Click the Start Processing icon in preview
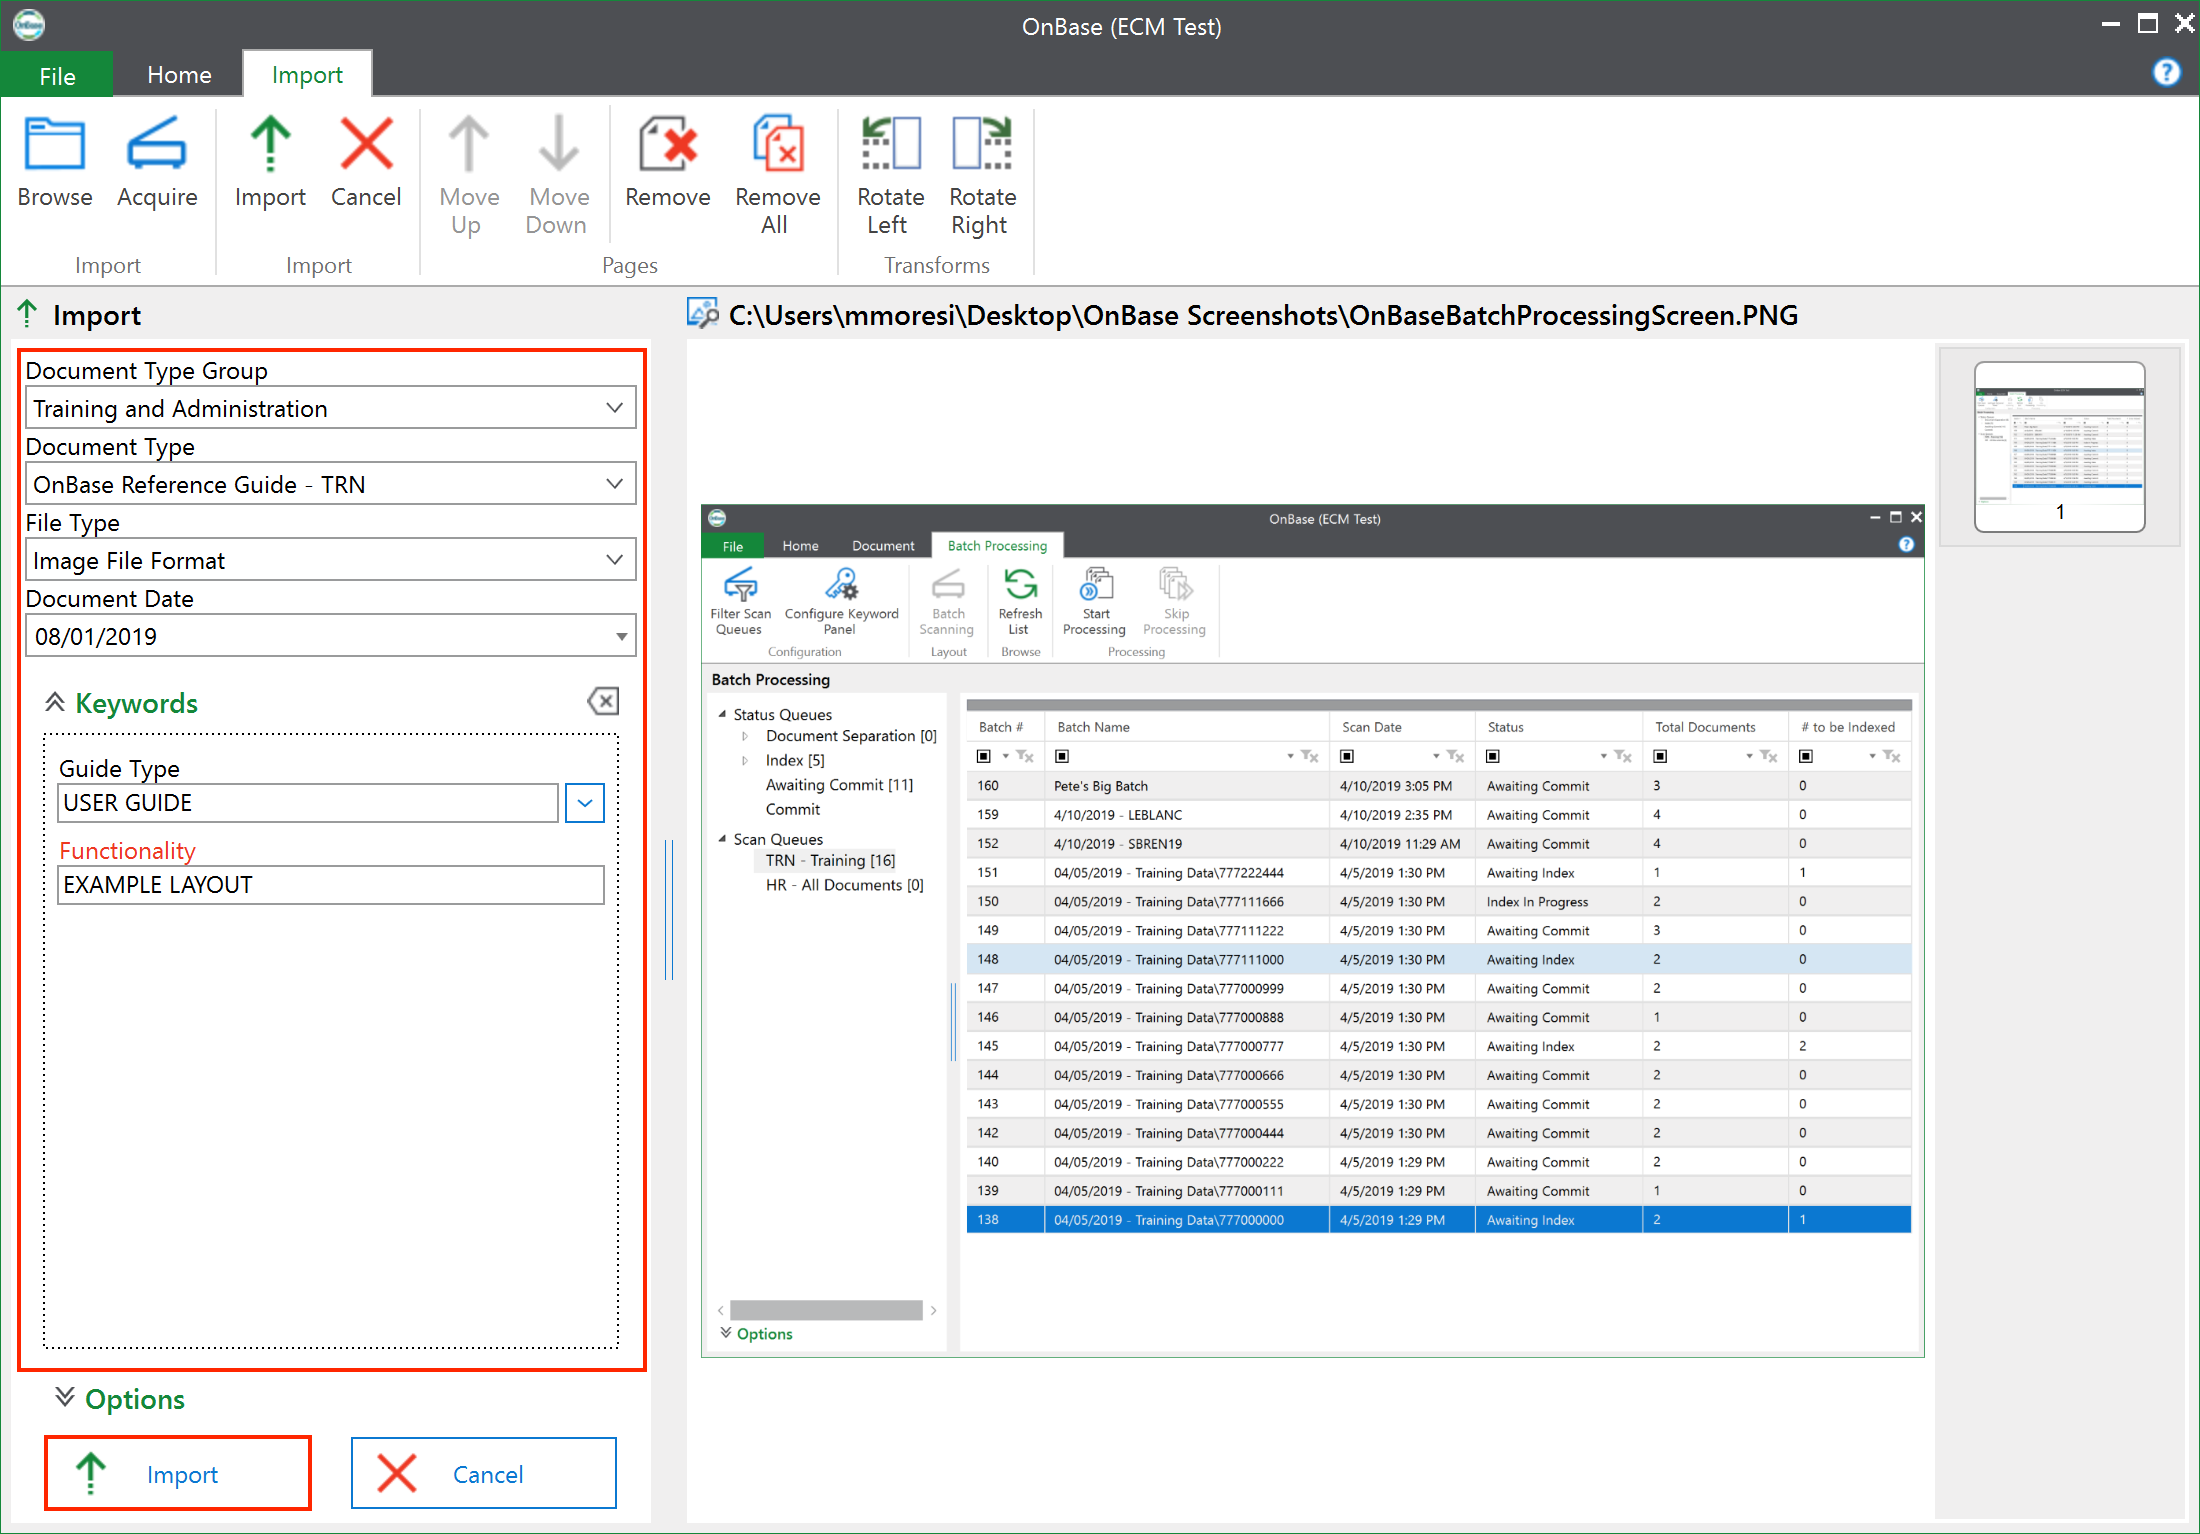The height and width of the screenshot is (1534, 2200). [1096, 584]
